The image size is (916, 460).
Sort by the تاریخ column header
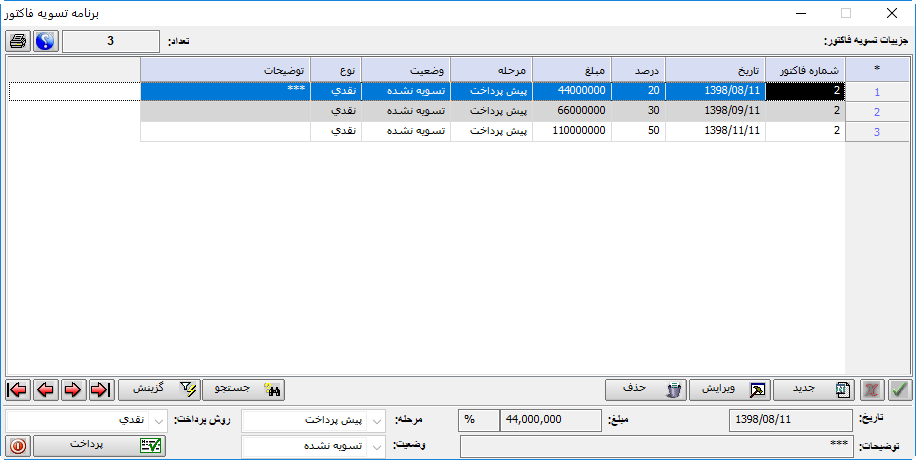715,69
